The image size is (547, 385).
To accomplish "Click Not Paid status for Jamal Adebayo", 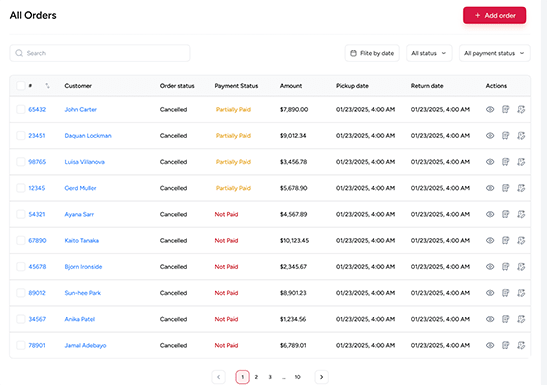I will [226, 345].
